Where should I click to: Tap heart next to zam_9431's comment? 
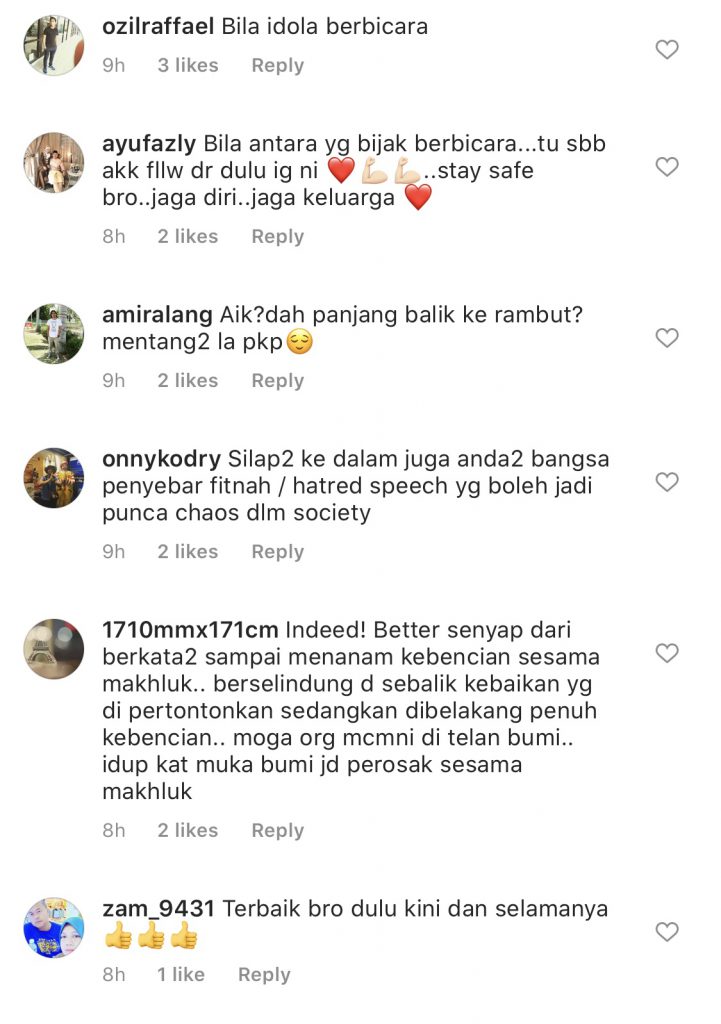pyautogui.click(x=667, y=932)
